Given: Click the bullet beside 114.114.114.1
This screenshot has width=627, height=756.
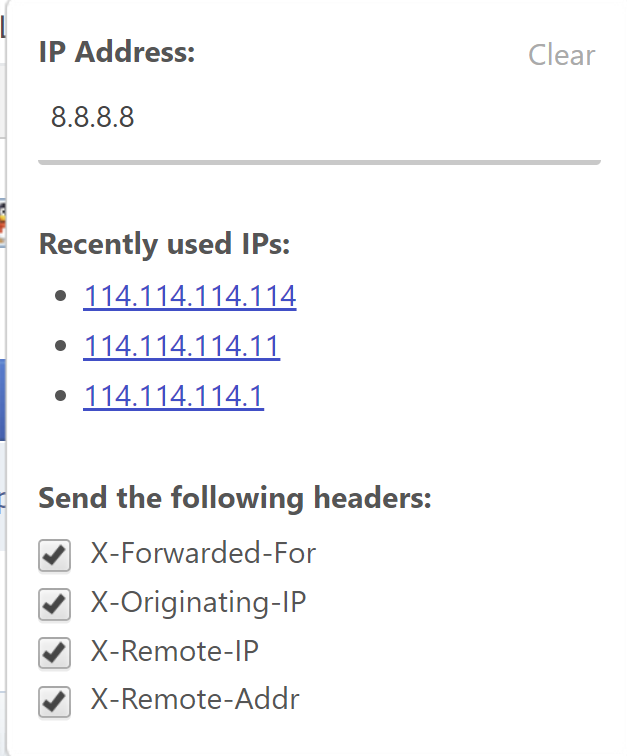Looking at the screenshot, I should [62, 397].
